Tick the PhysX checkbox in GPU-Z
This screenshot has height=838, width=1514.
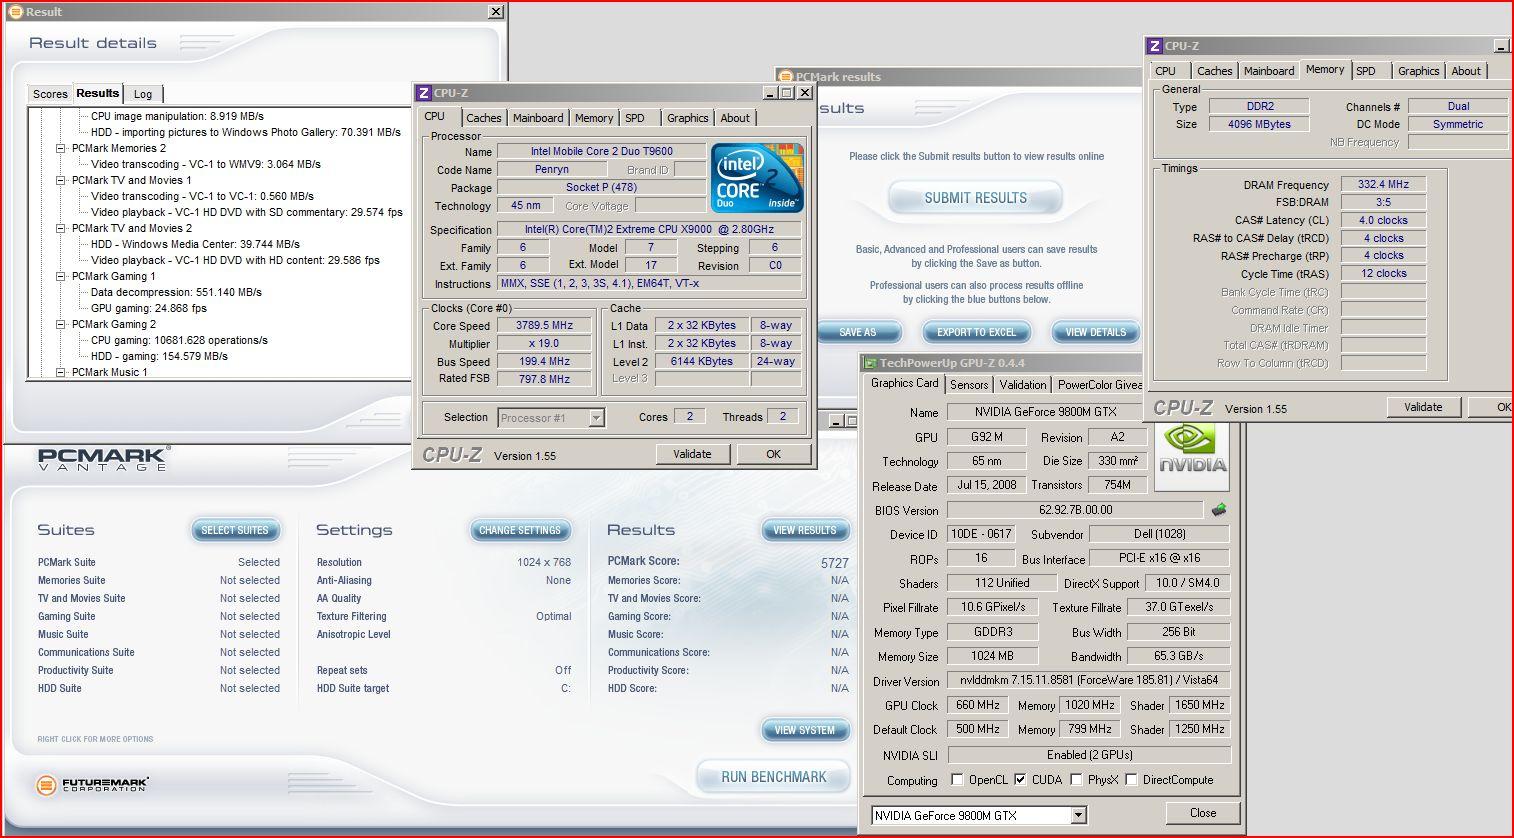tap(1076, 780)
